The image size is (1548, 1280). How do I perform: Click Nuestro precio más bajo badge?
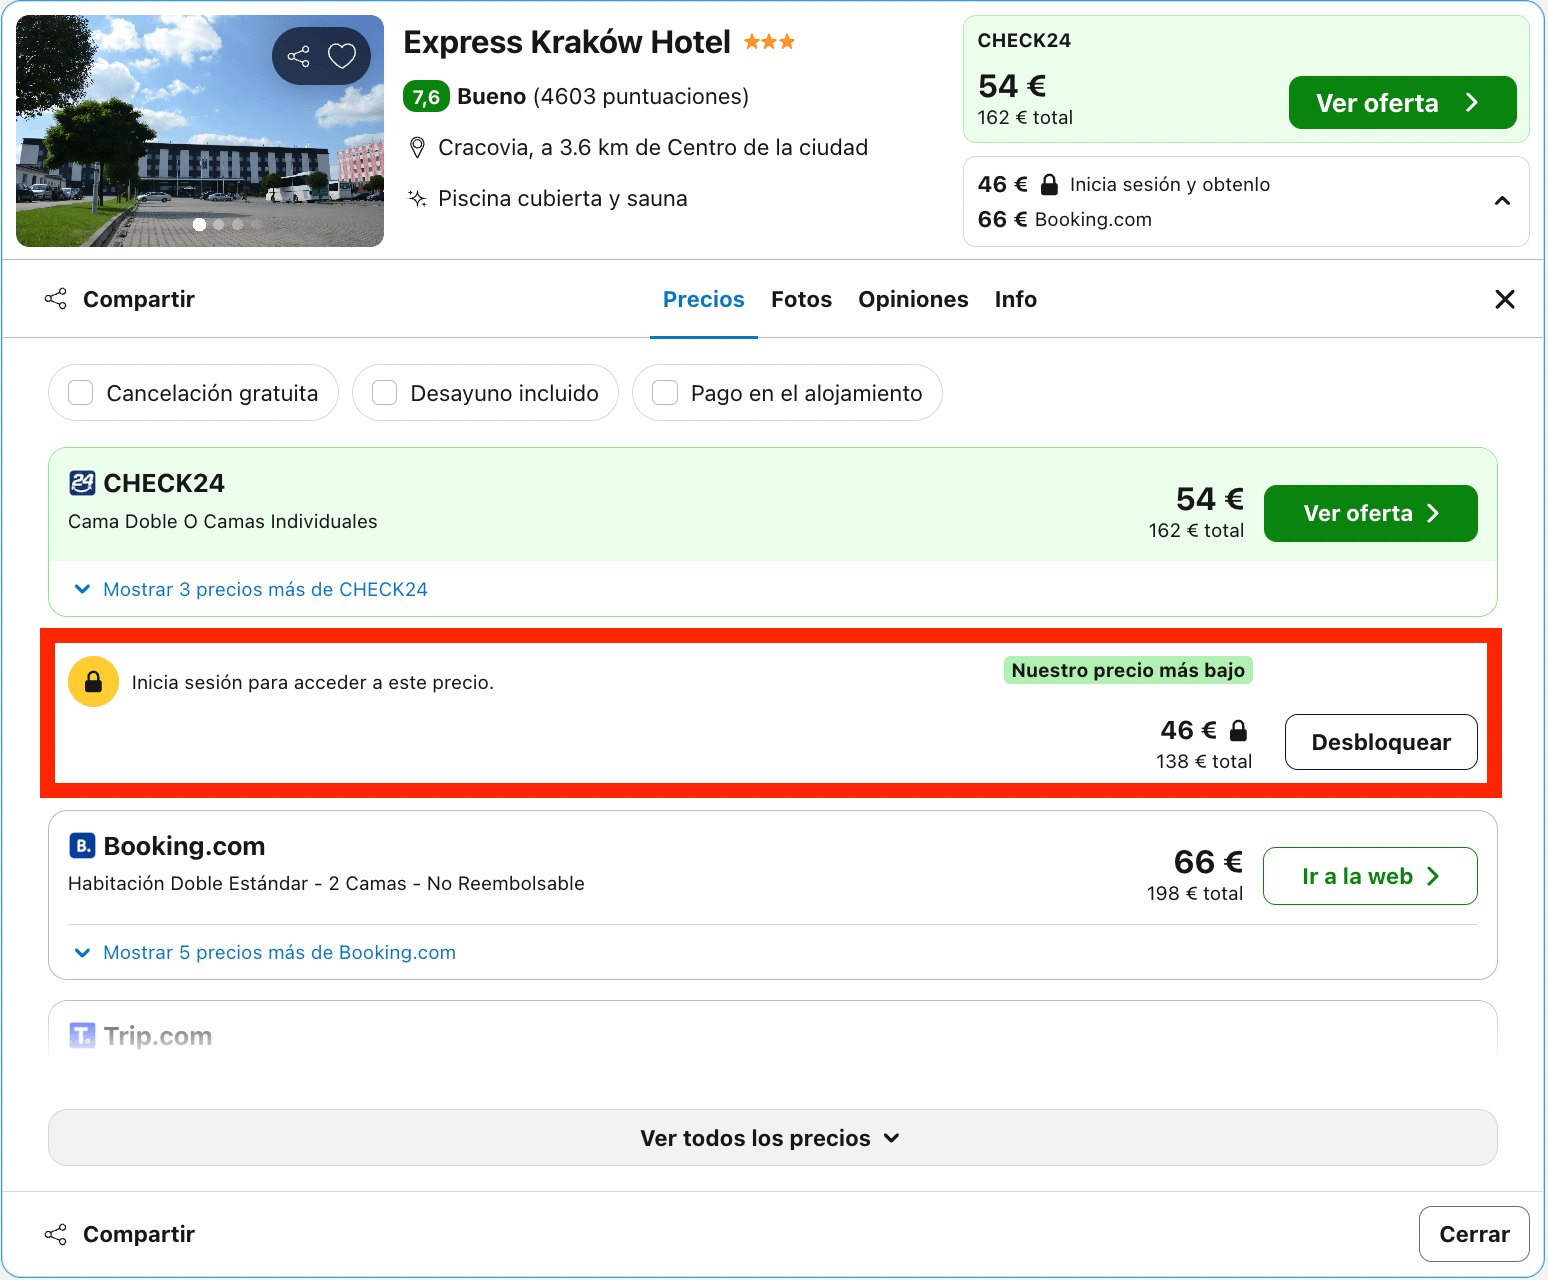click(1128, 670)
